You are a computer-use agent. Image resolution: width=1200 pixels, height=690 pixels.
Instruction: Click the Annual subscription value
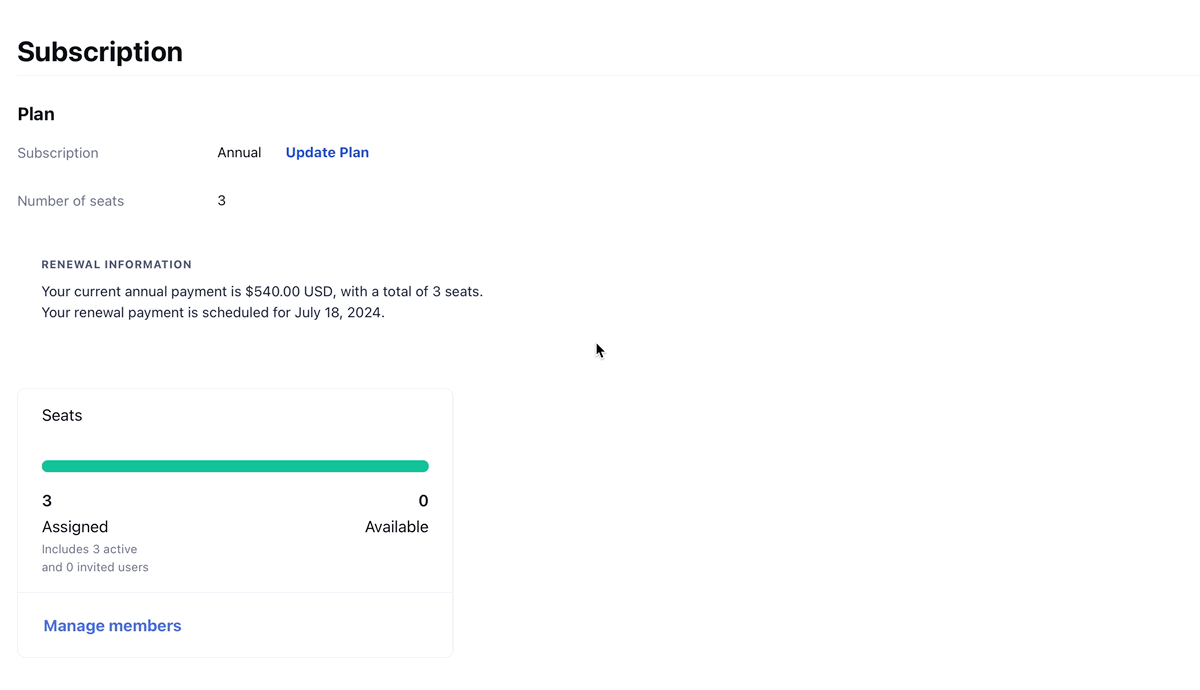click(x=239, y=153)
